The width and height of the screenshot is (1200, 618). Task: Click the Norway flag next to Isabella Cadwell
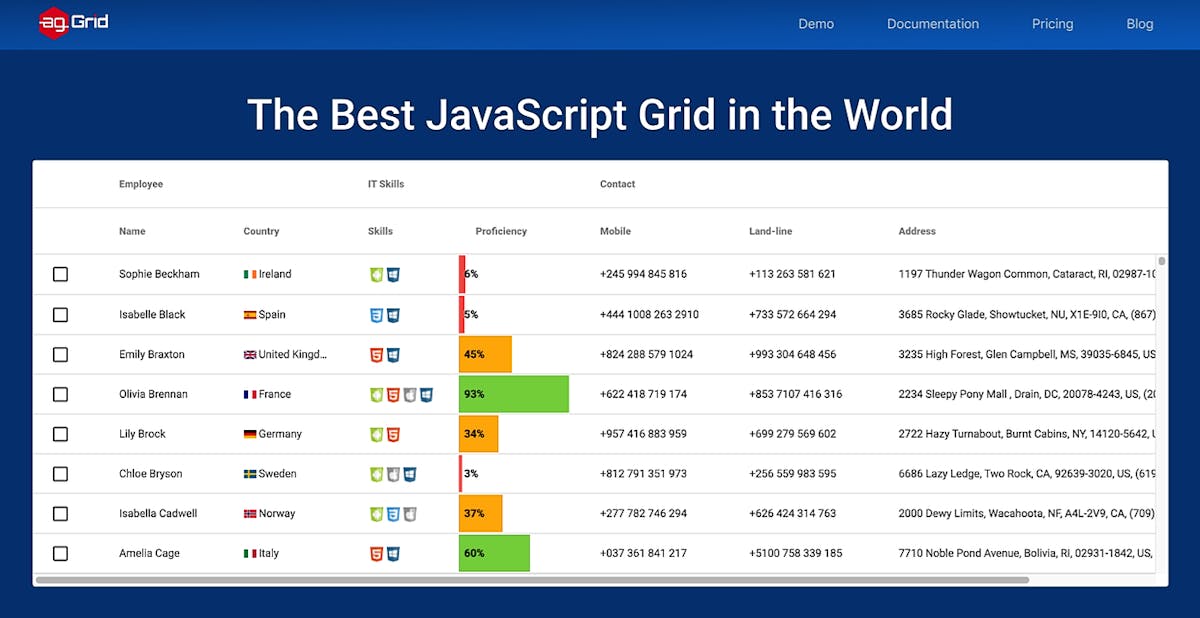click(x=248, y=513)
